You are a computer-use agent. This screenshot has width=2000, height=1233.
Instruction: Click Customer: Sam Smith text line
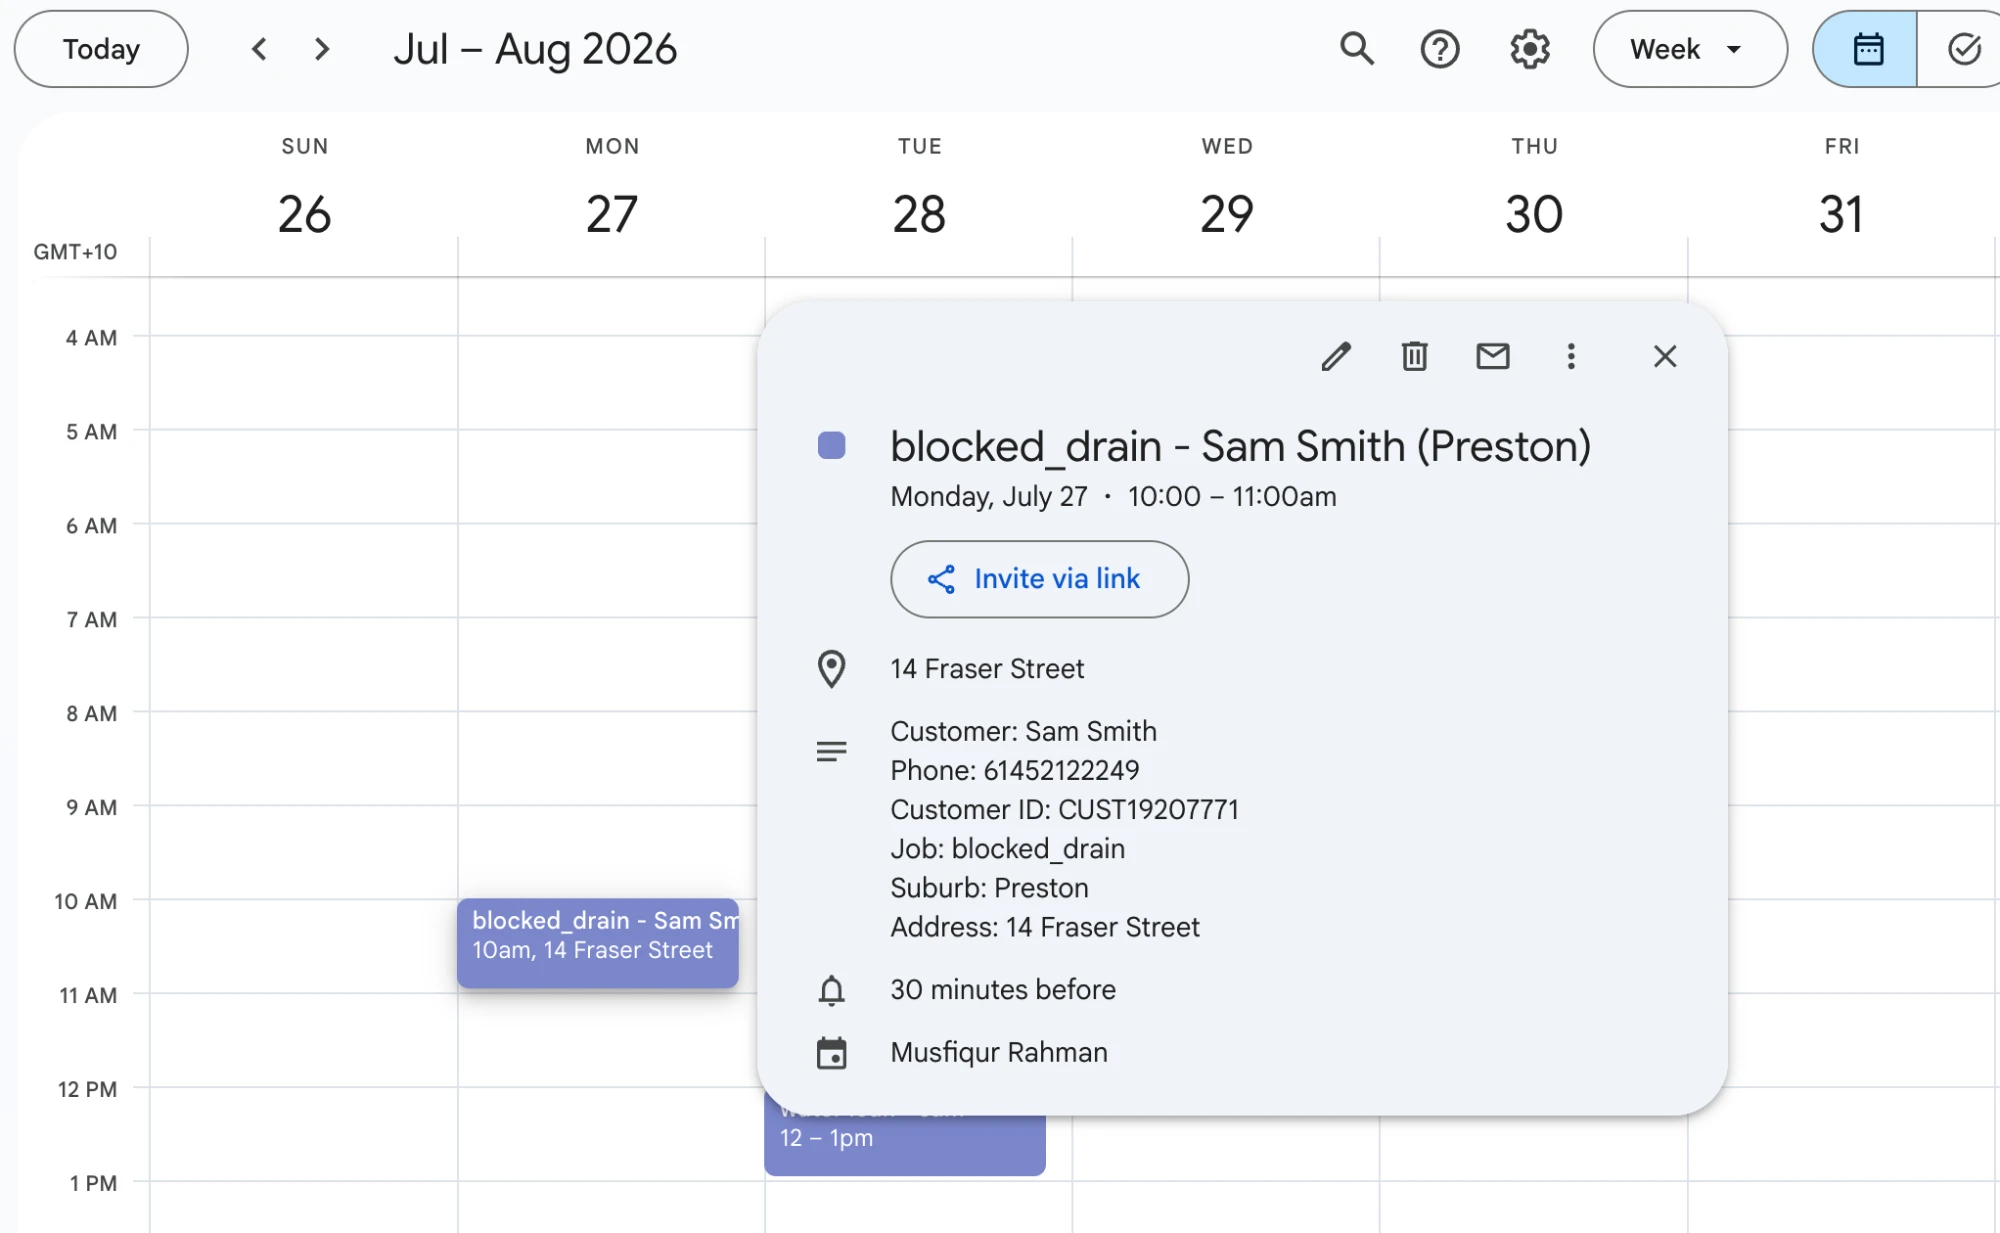[1024, 732]
